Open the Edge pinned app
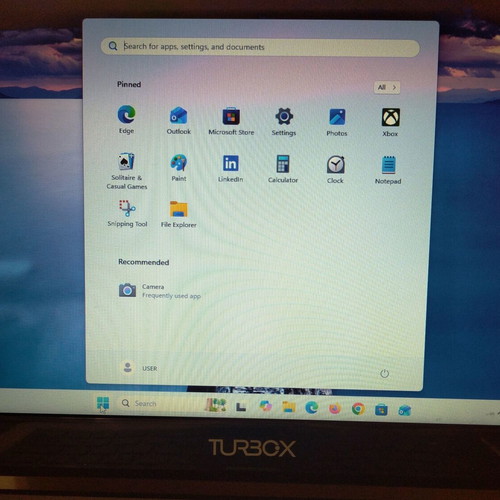Viewport: 500px width, 500px height. [x=126, y=119]
